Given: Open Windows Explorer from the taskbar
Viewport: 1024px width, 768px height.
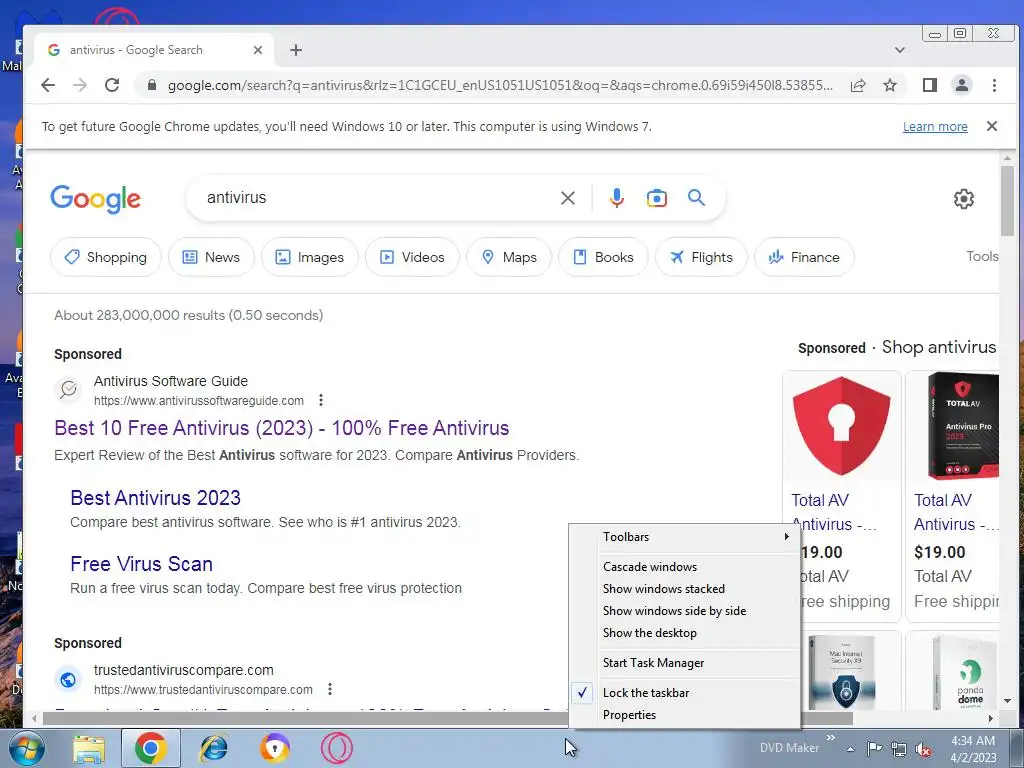Looking at the screenshot, I should (x=89, y=748).
